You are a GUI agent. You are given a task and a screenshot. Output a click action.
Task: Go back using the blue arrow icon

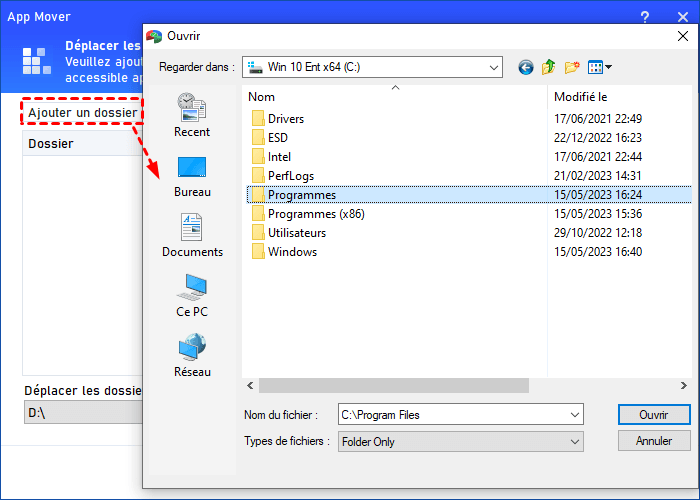point(525,67)
